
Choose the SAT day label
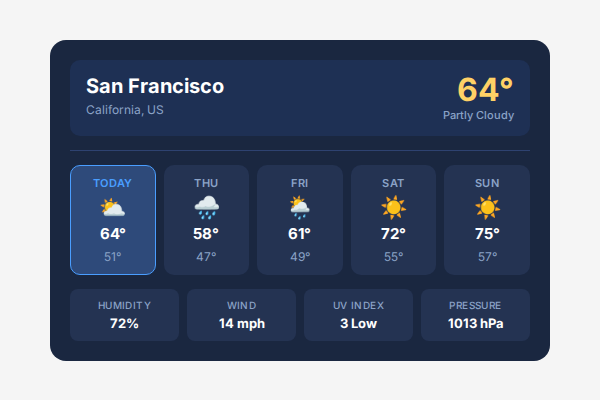pyautogui.click(x=393, y=183)
